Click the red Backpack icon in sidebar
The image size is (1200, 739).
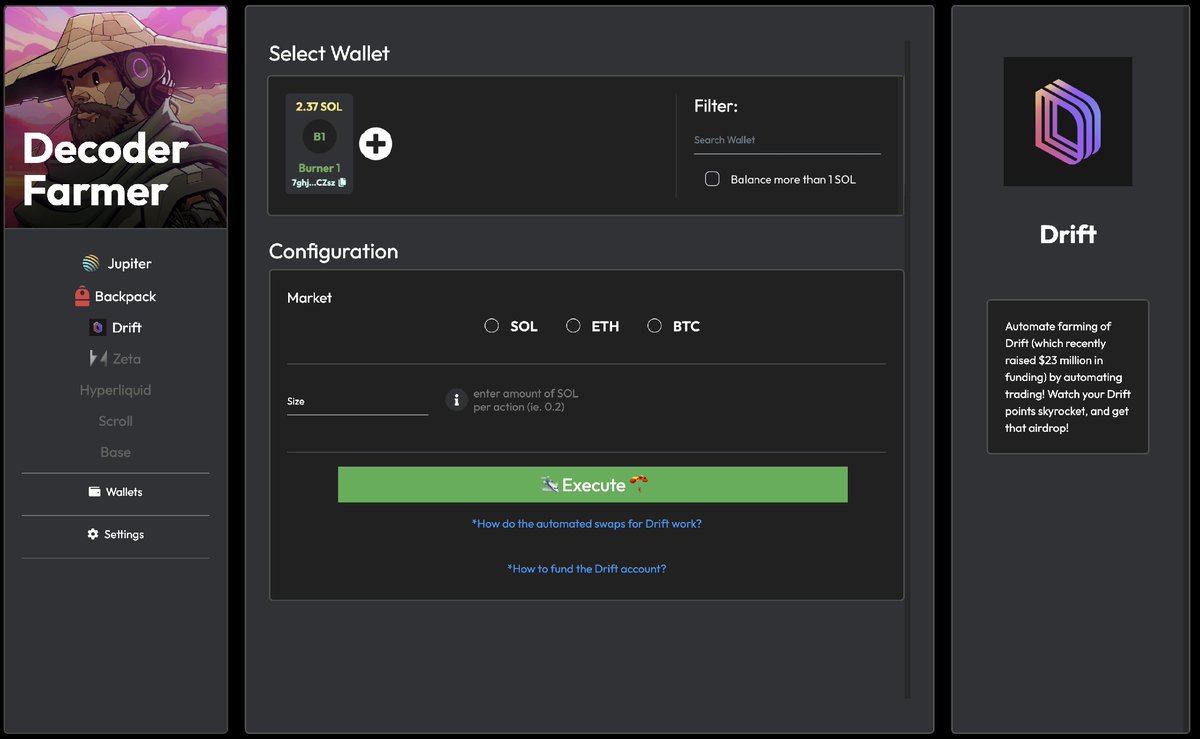click(82, 296)
